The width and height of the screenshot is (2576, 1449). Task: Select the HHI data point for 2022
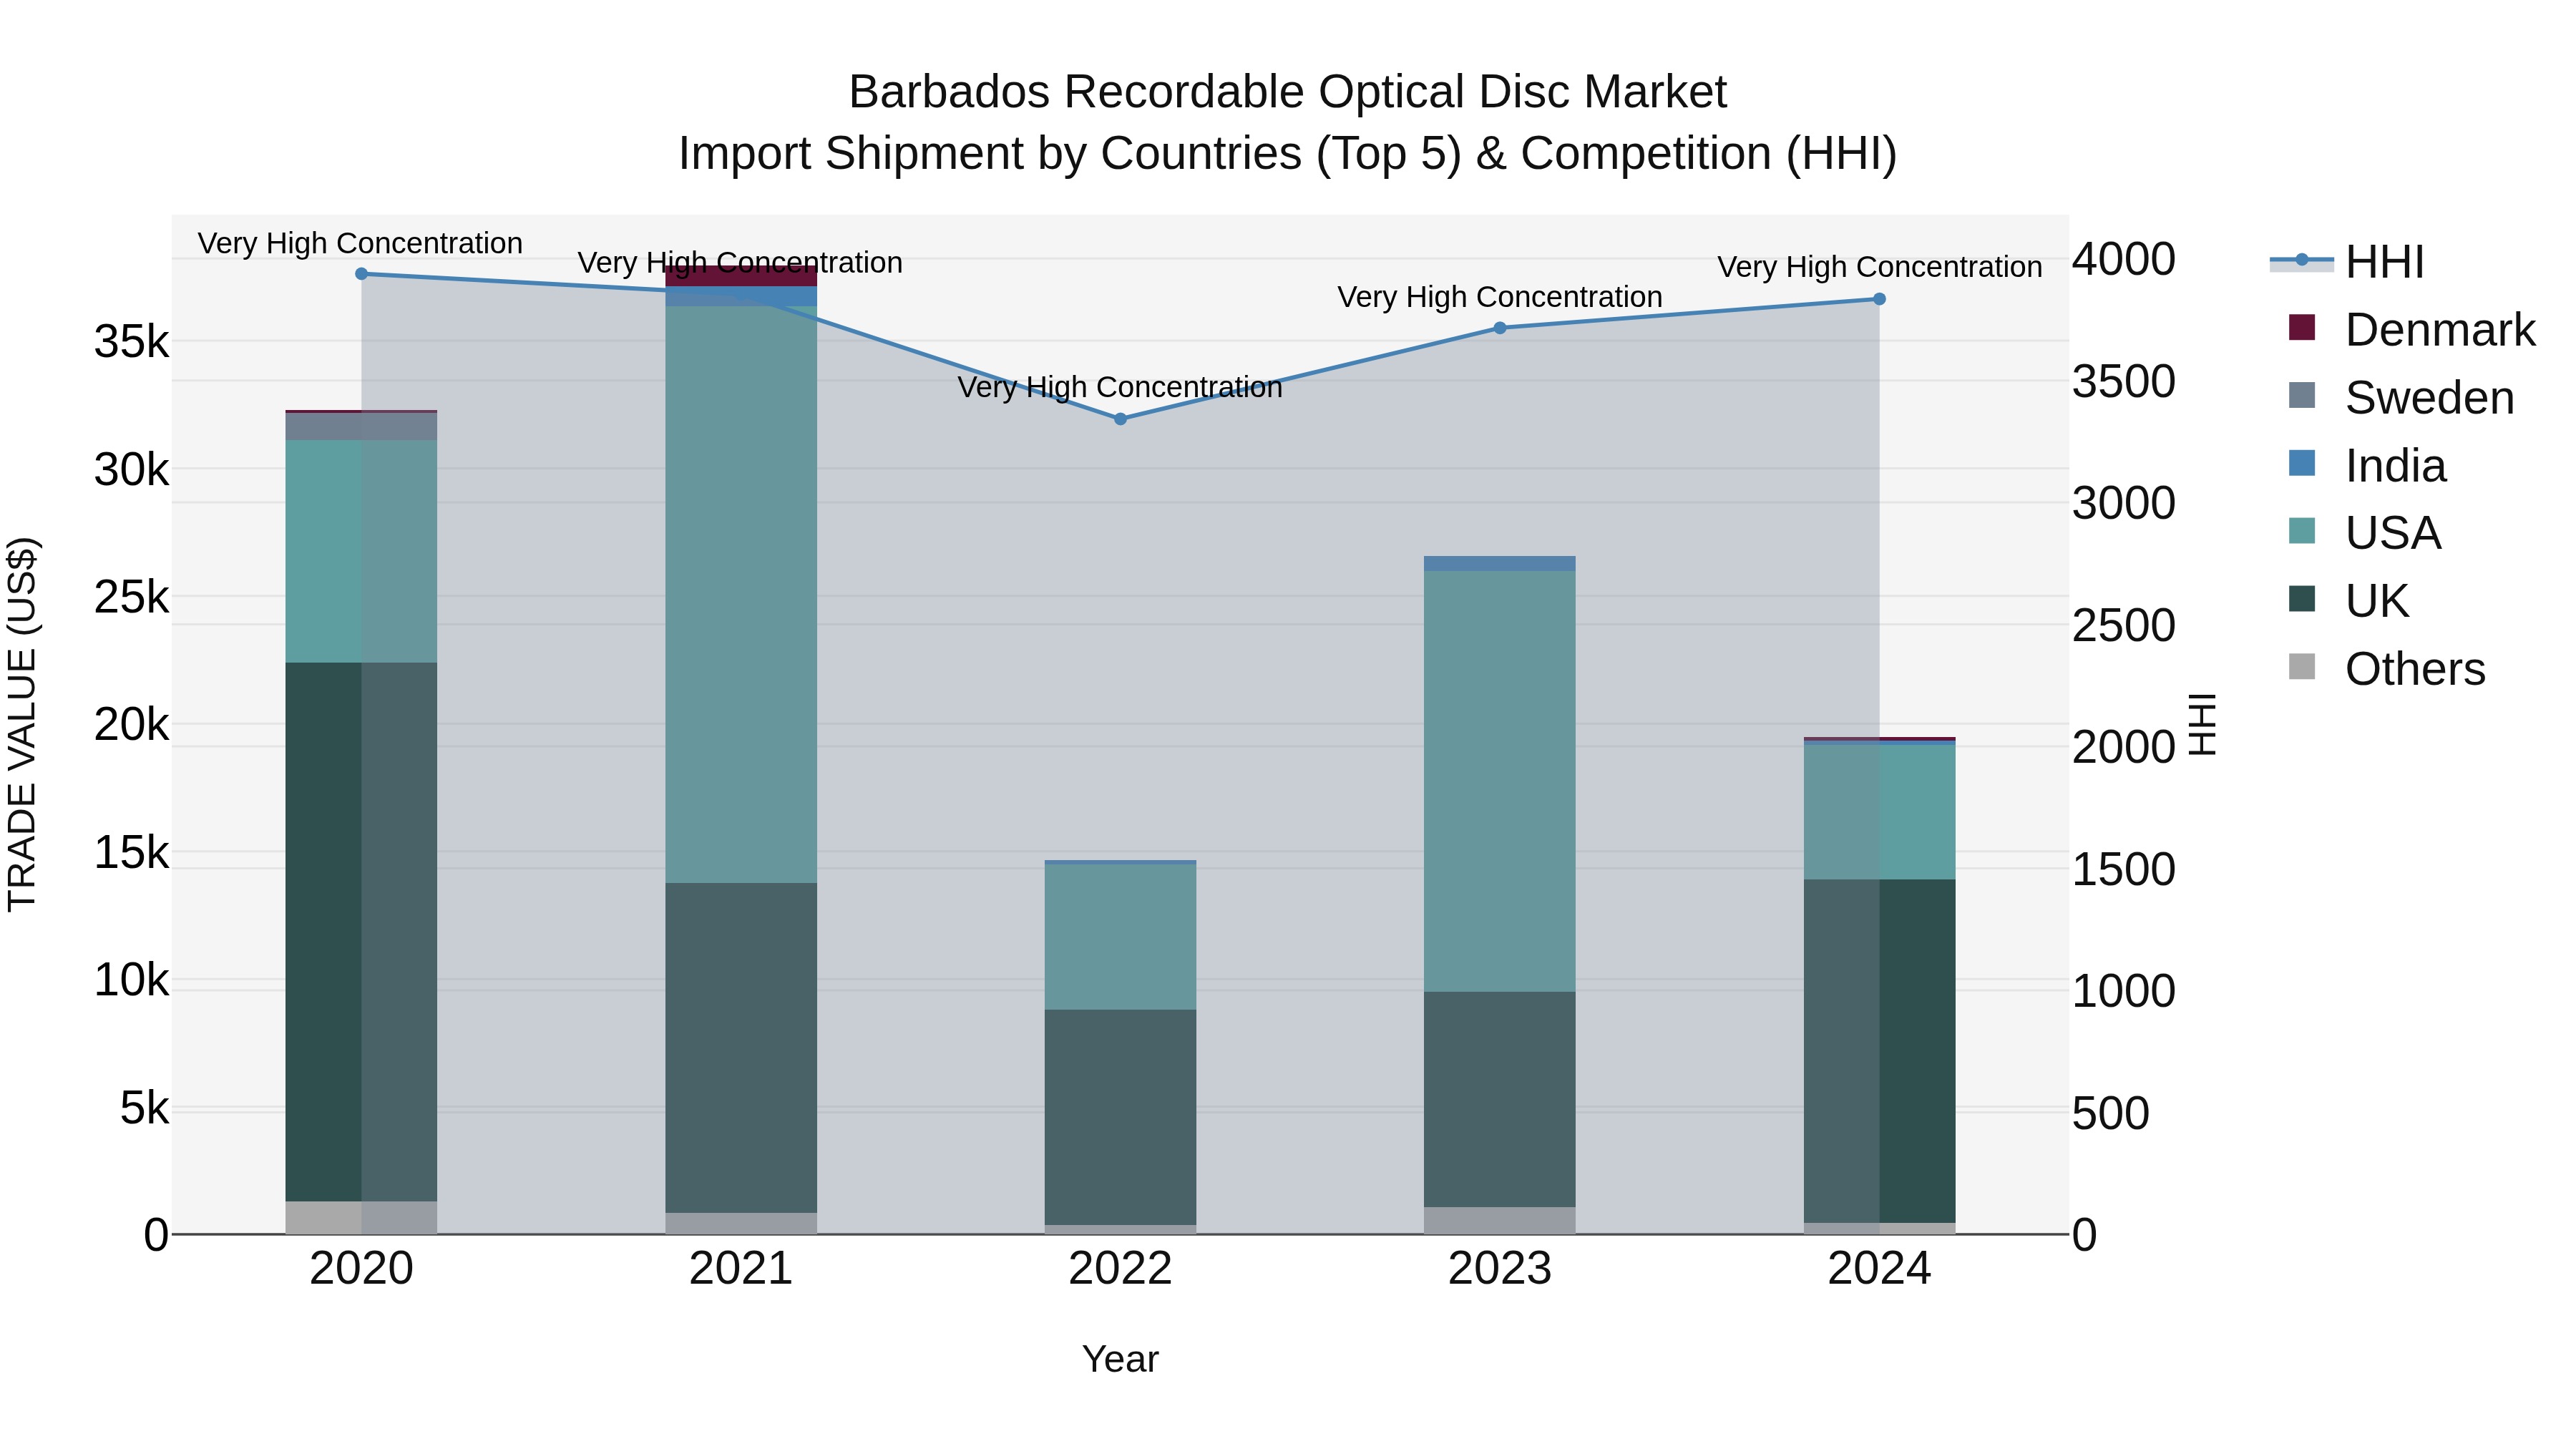pyautogui.click(x=1120, y=419)
